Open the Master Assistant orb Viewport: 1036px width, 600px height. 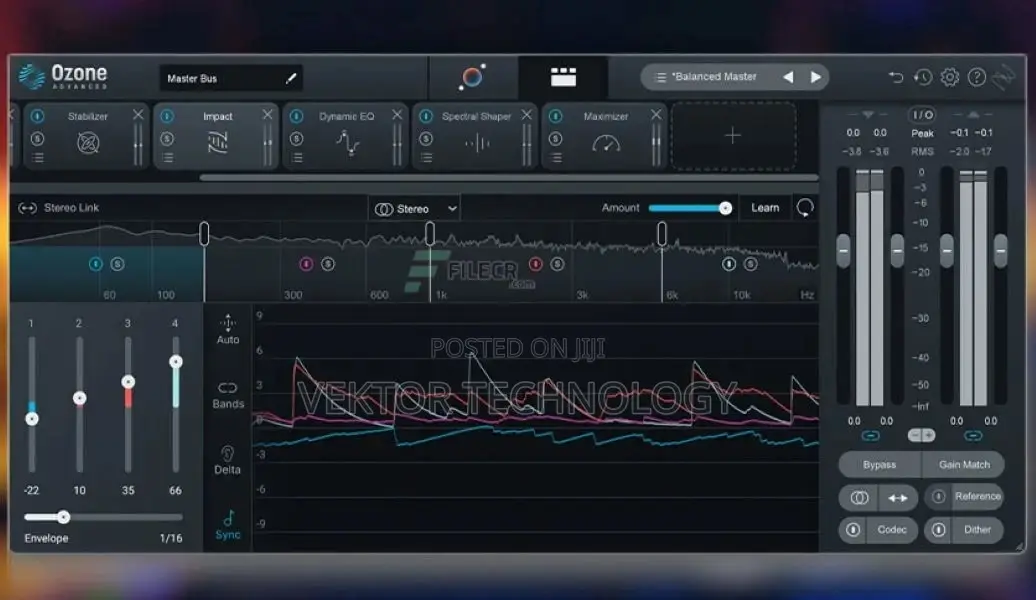[x=472, y=77]
